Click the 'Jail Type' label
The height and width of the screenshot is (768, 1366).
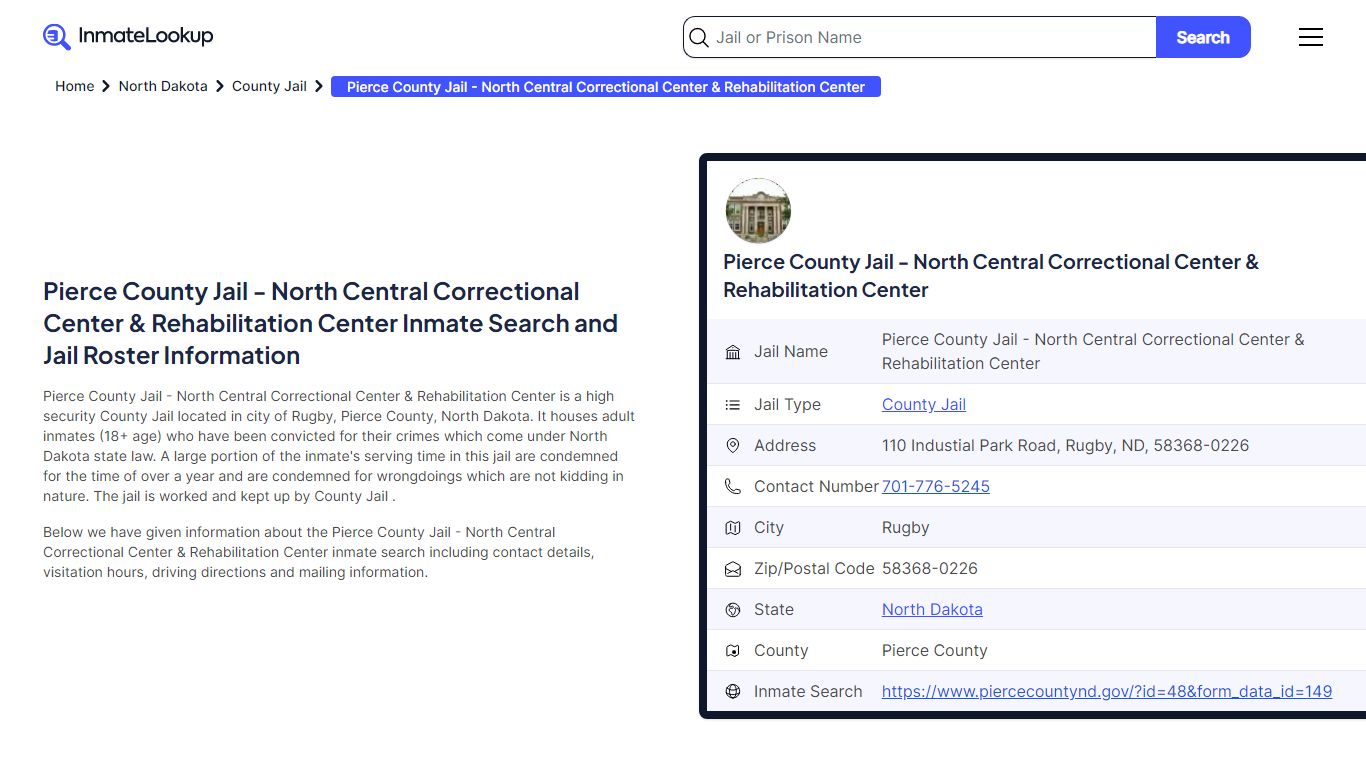[787, 405]
